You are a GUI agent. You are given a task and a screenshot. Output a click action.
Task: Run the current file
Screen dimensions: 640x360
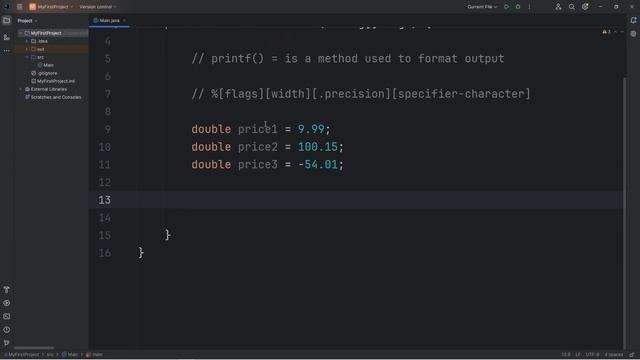click(507, 7)
